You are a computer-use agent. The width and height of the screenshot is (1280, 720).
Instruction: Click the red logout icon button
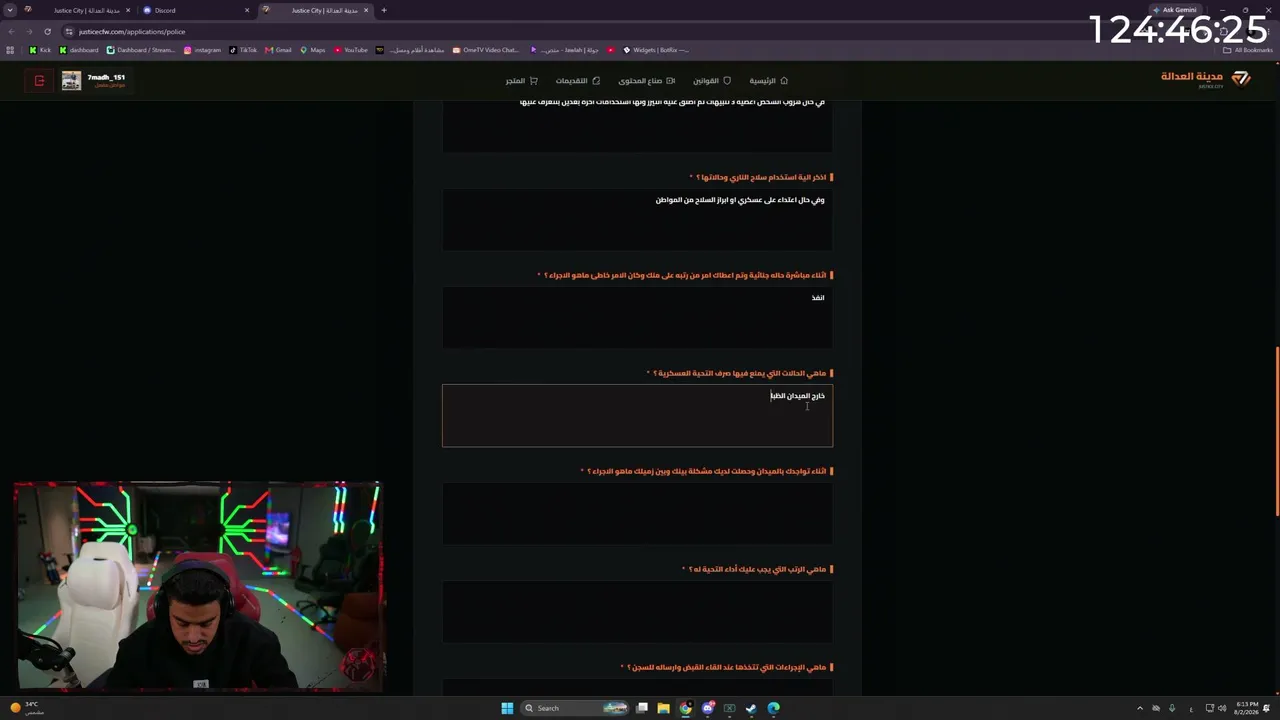click(x=39, y=81)
